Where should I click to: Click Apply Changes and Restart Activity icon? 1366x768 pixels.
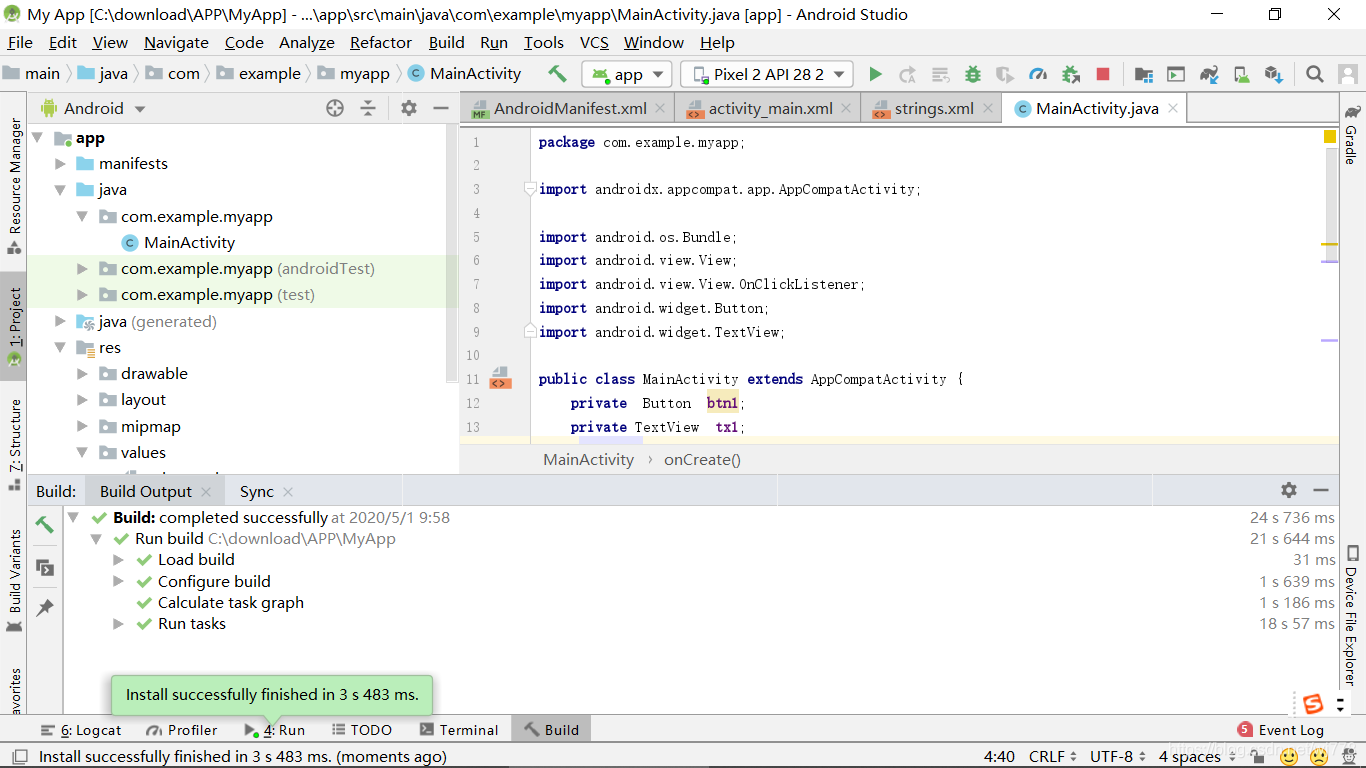tap(908, 74)
